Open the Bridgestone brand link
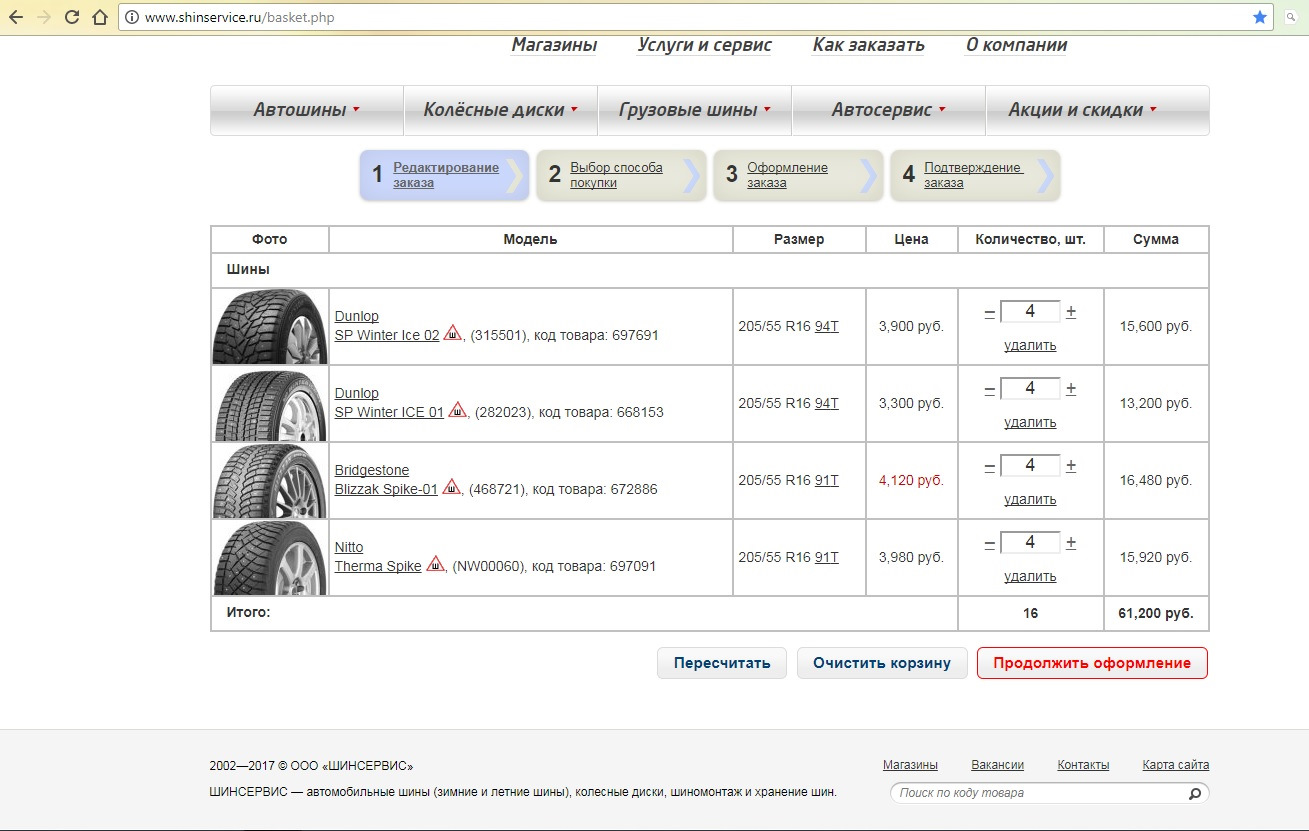 [372, 470]
